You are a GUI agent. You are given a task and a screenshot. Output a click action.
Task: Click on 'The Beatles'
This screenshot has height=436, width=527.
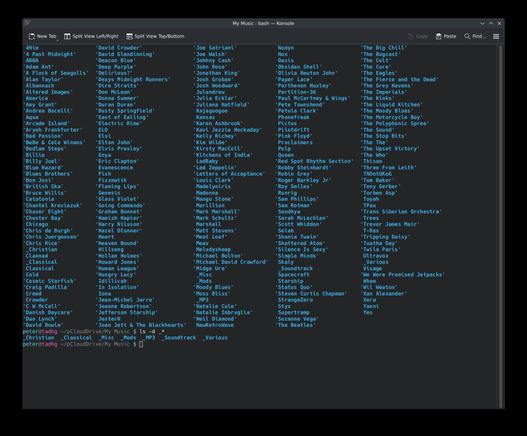(x=295, y=325)
